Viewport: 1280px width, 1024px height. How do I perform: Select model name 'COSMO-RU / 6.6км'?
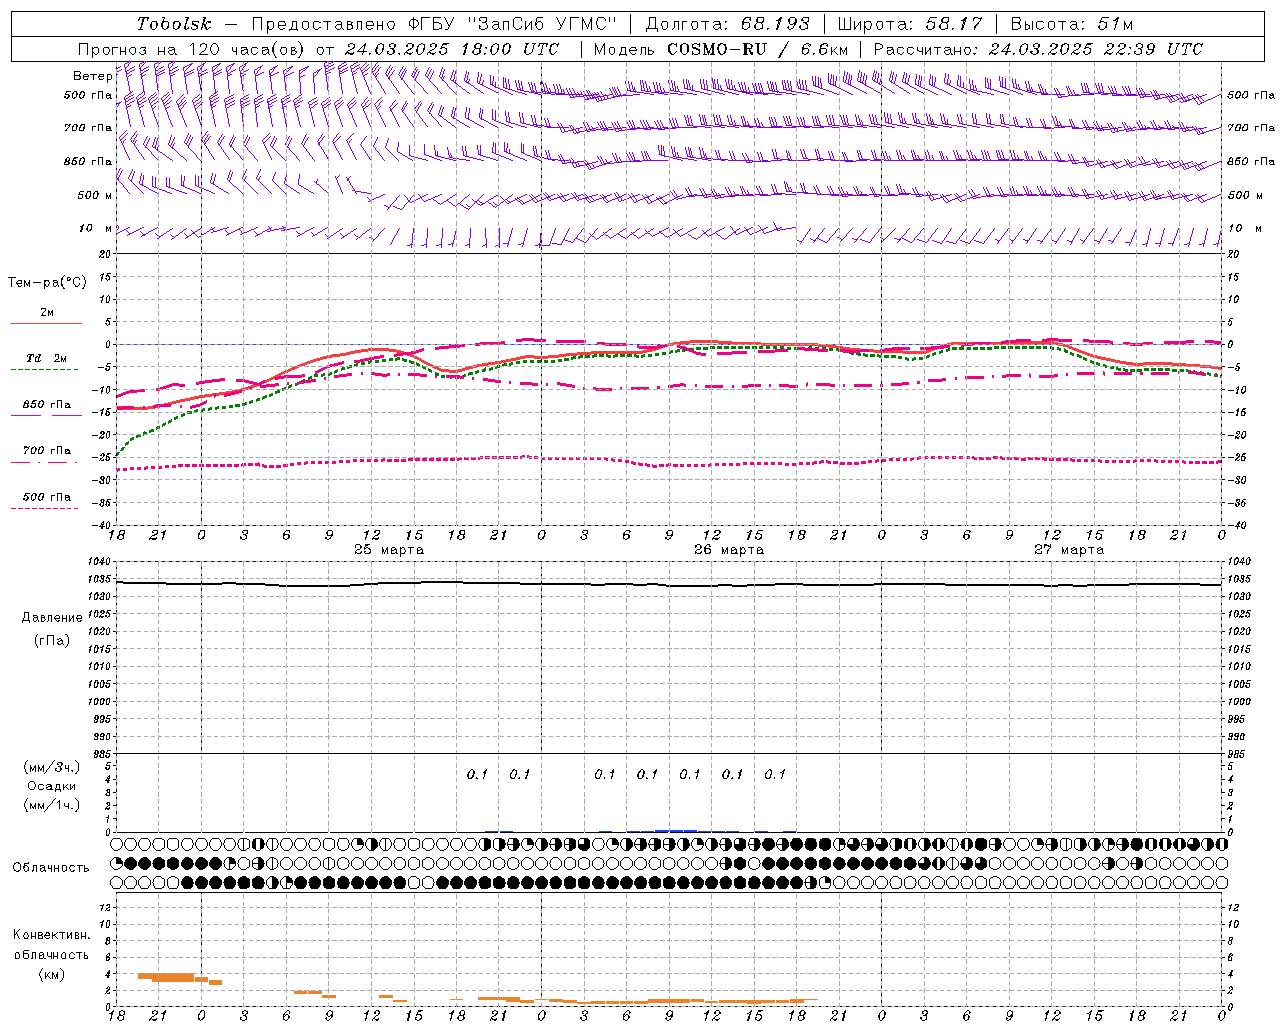pyautogui.click(x=757, y=49)
